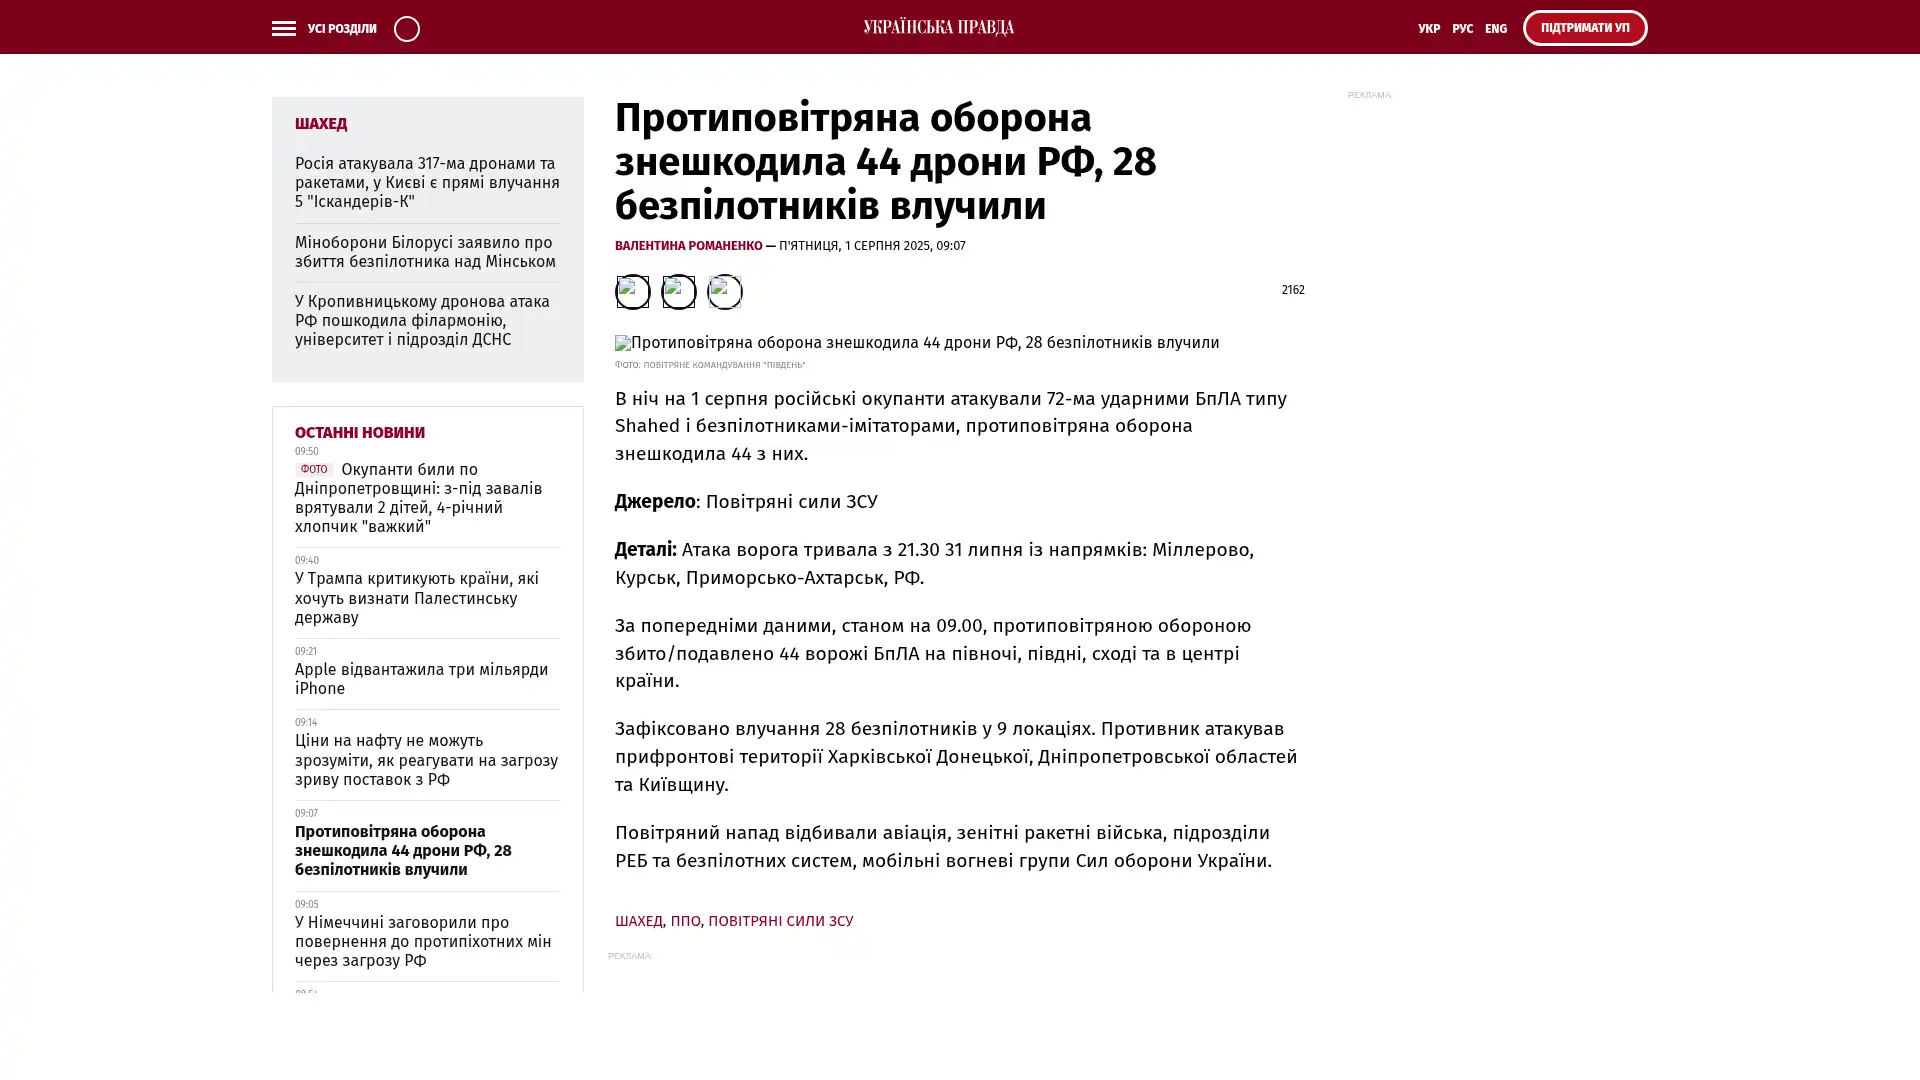The width and height of the screenshot is (1920, 1080).
Task: Open the ПОВІТРЯНІ СИЛИ ЗСУ tag
Action: (x=780, y=921)
